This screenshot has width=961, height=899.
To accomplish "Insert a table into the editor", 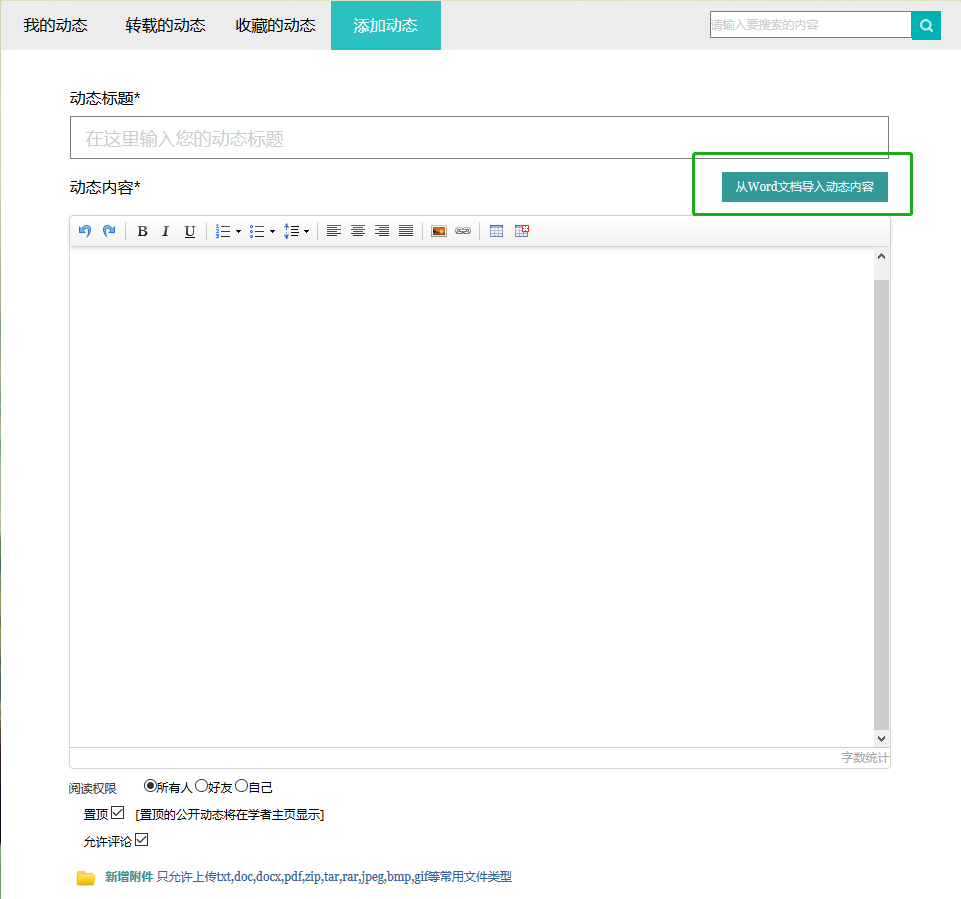I will point(496,231).
